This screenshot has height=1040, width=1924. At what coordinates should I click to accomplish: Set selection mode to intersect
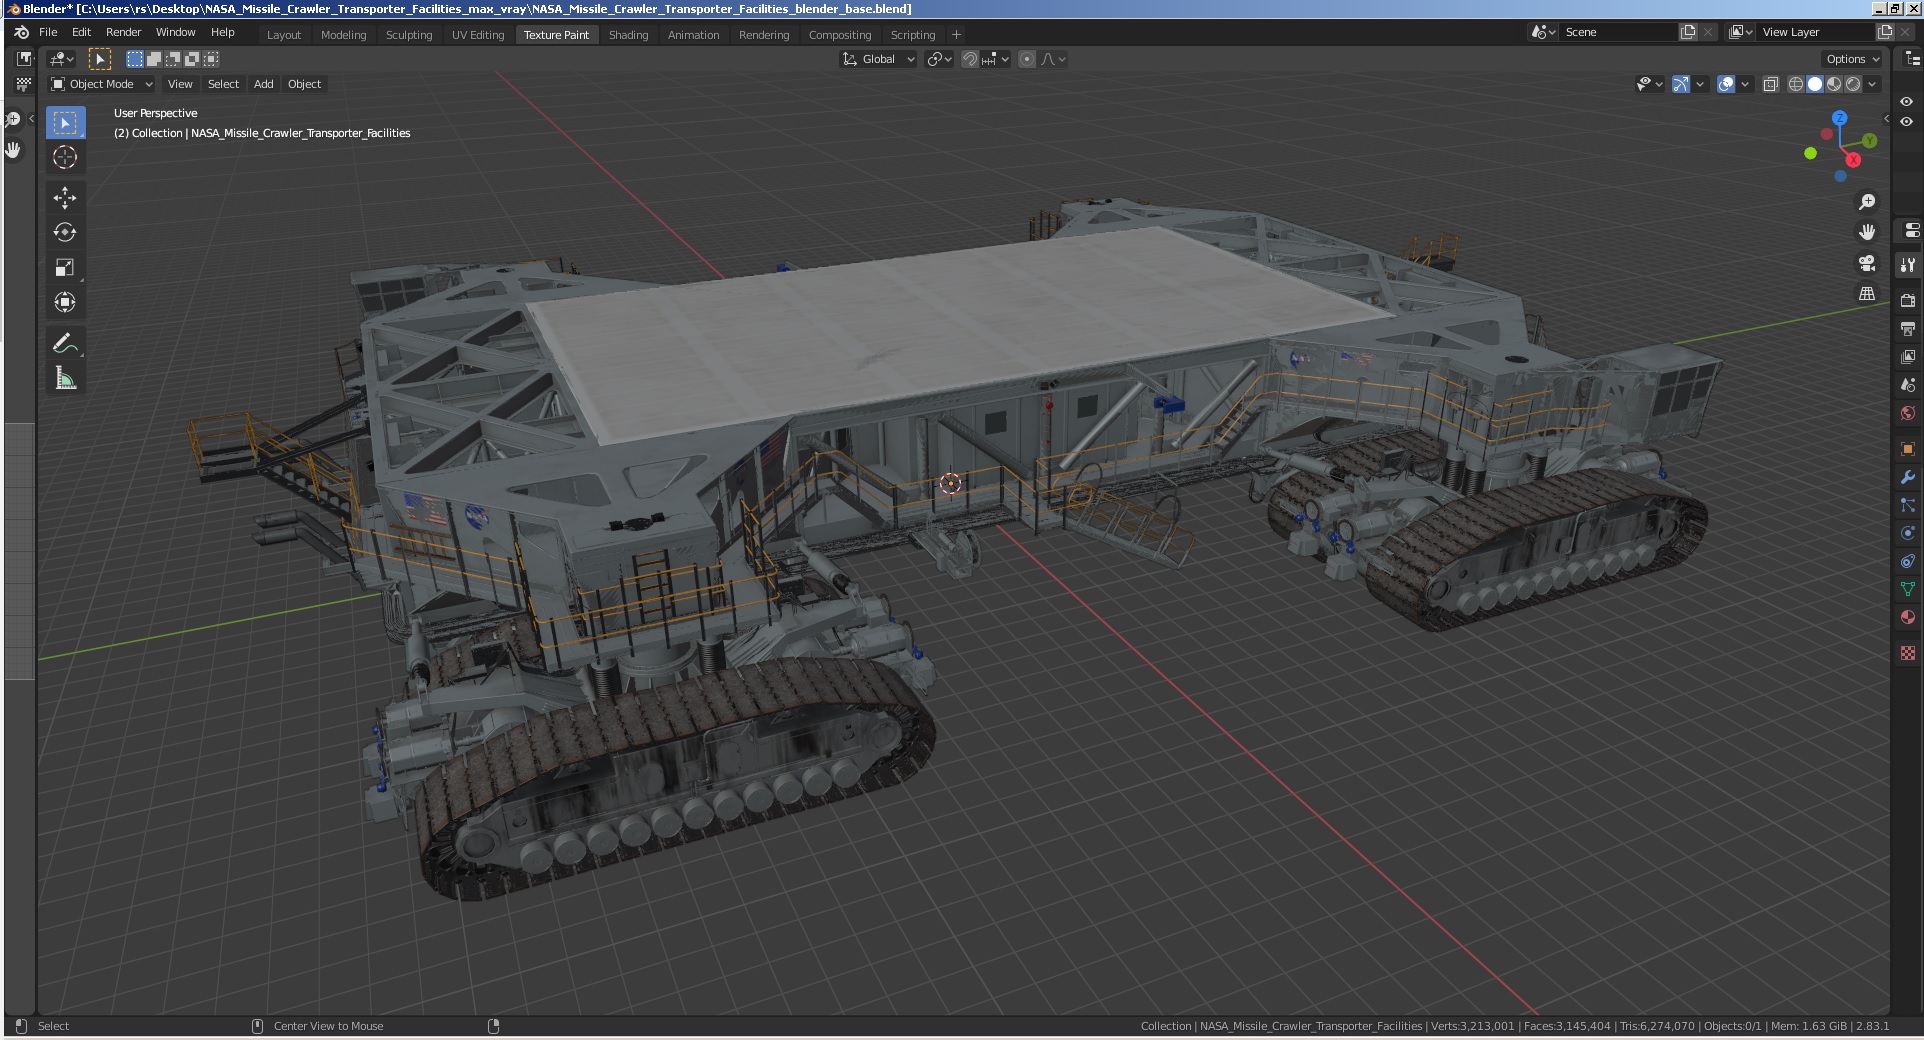pyautogui.click(x=211, y=59)
